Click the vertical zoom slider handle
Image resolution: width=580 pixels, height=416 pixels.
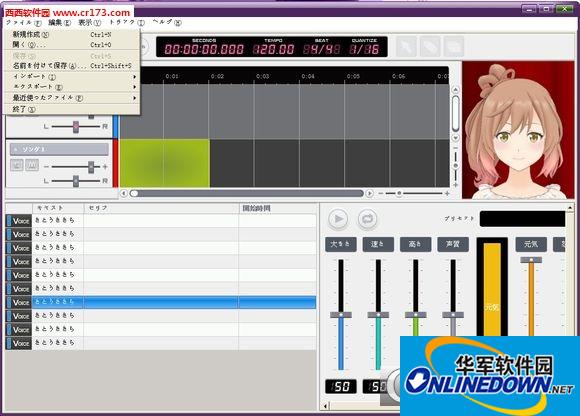click(x=456, y=166)
